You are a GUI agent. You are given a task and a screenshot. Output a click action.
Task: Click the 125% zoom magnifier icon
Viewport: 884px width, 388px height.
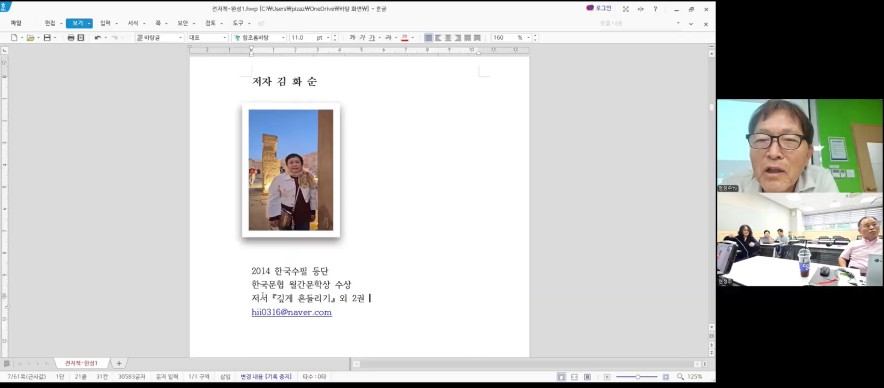[680, 376]
